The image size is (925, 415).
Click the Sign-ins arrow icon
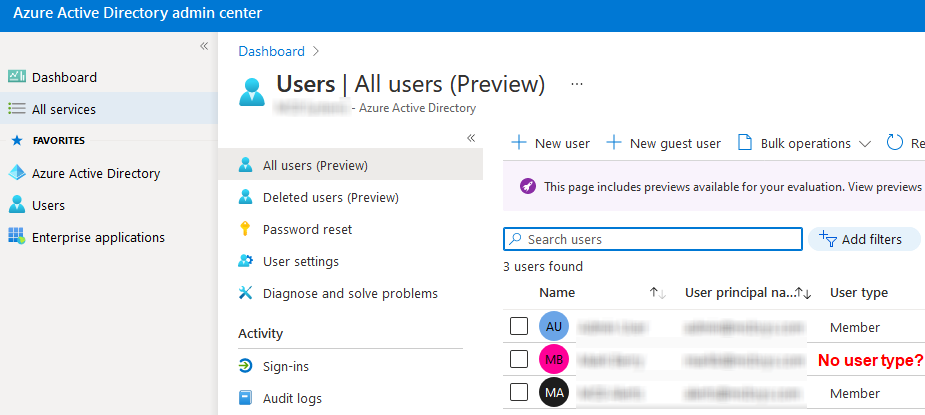coord(245,366)
